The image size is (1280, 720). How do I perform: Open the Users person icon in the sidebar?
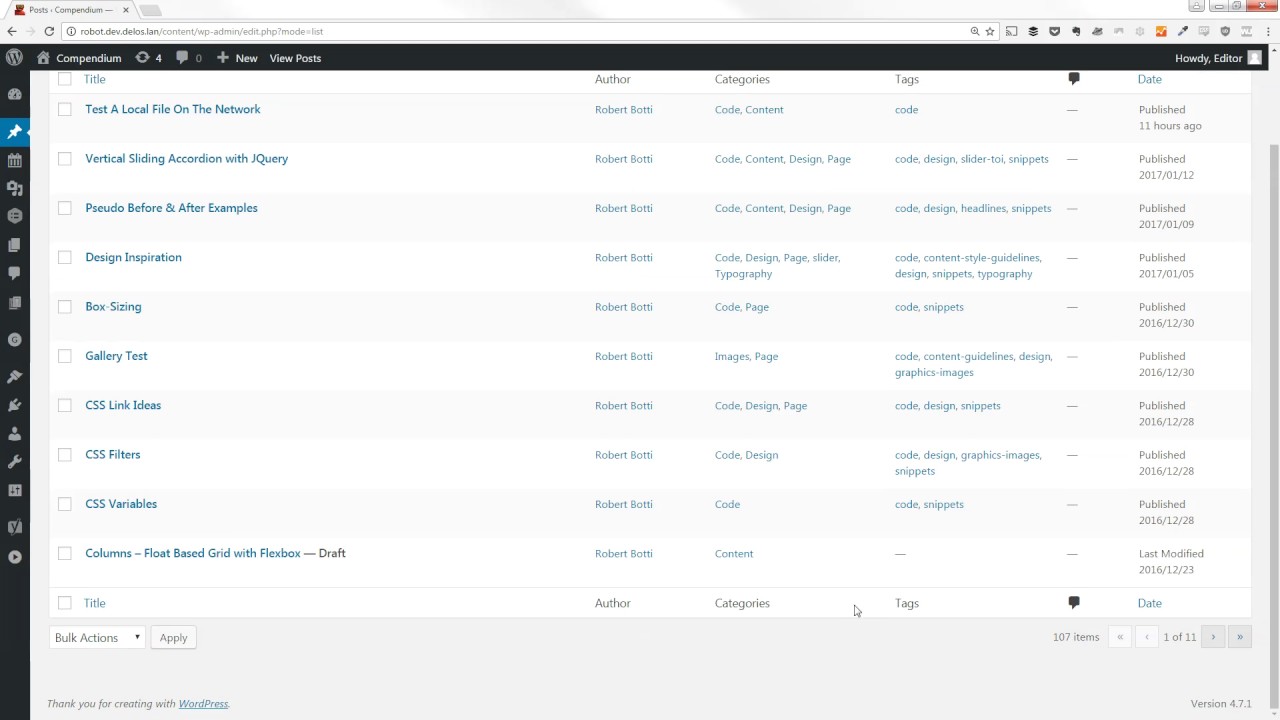click(14, 434)
